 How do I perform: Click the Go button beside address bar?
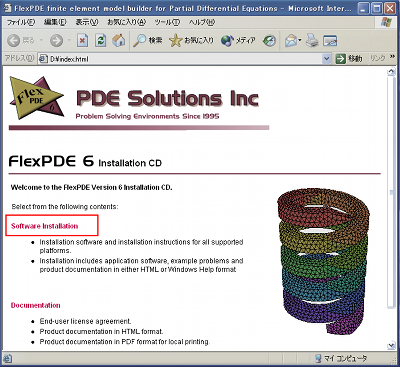pos(349,59)
